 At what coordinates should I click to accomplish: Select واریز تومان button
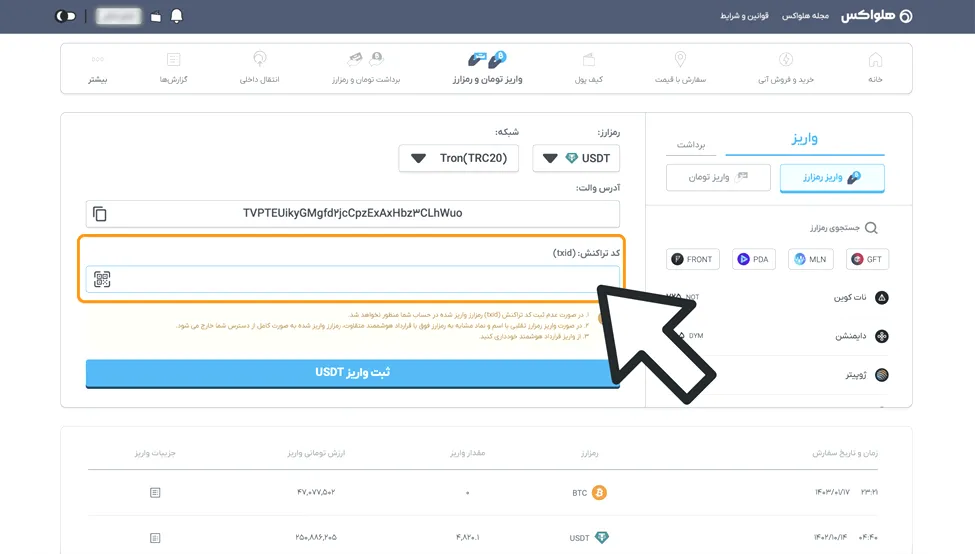click(x=718, y=177)
